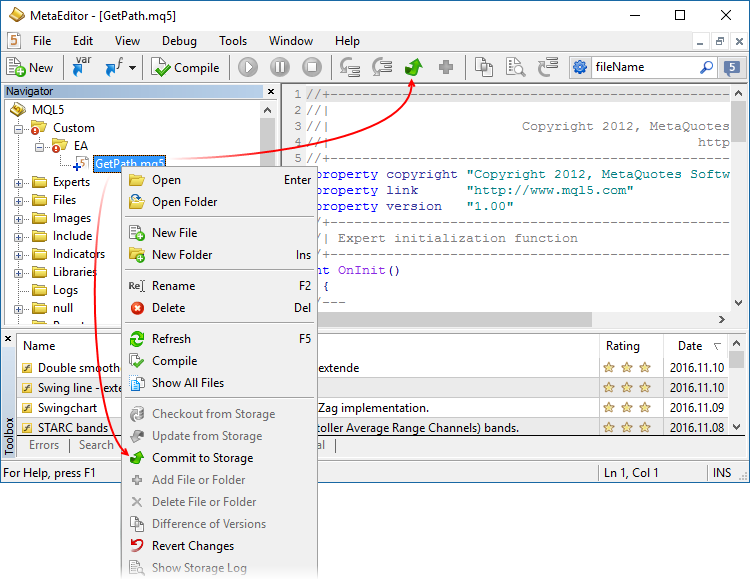
Task: Expand the Experts folder in Navigator
Action: pyautogui.click(x=19, y=182)
